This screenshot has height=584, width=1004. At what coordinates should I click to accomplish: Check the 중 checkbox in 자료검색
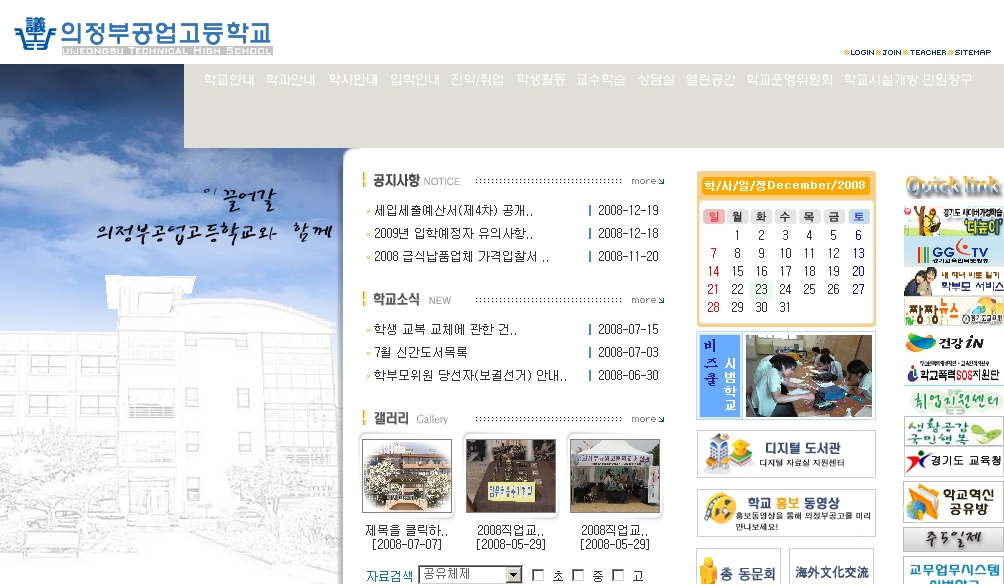(578, 575)
